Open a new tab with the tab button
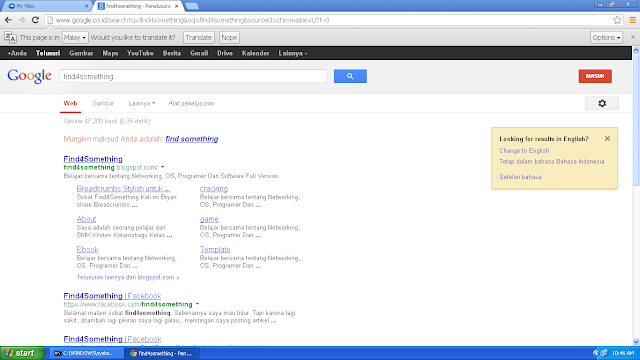 point(192,6)
